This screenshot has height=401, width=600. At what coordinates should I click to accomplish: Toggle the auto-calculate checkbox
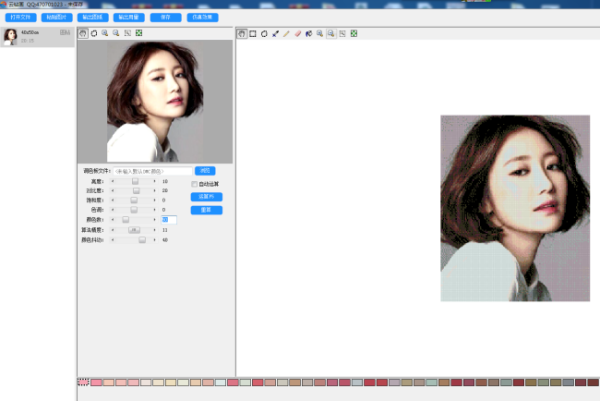coord(194,184)
